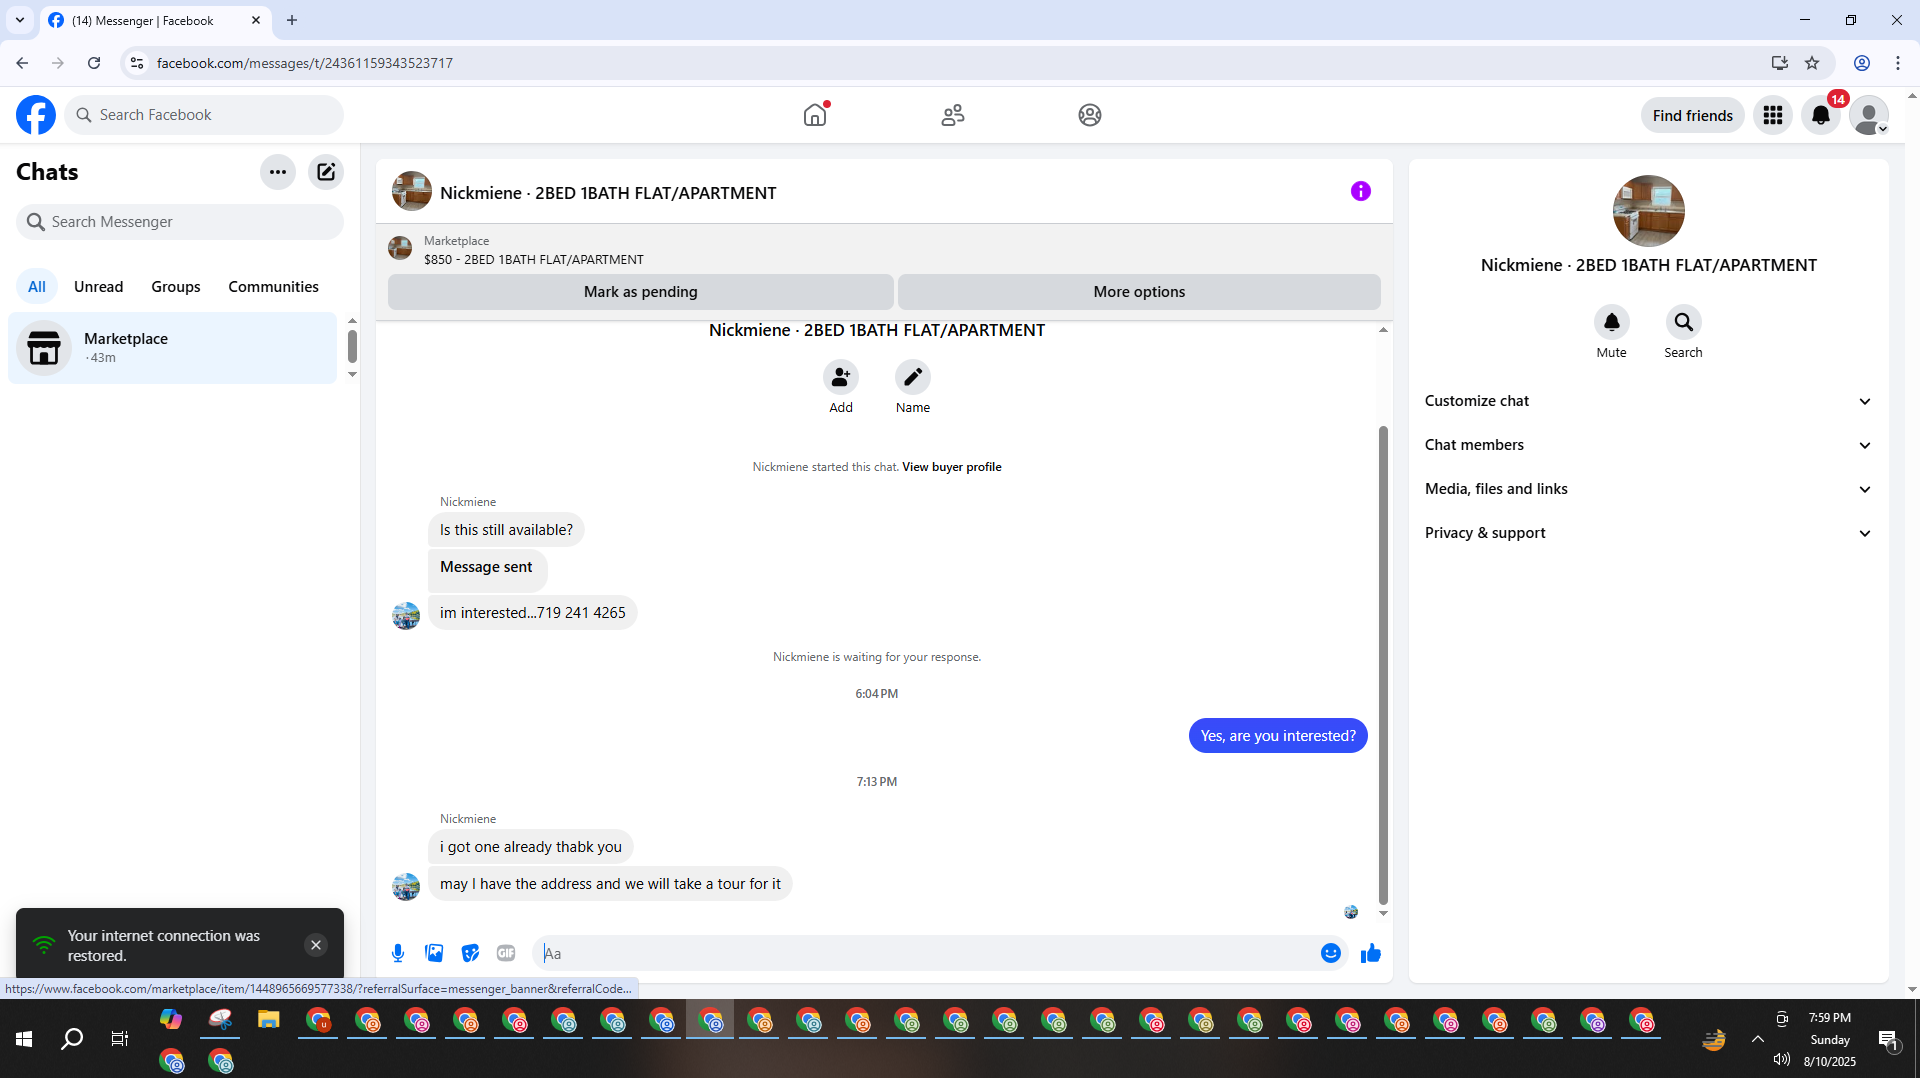1920x1078 pixels.
Task: Open conversation information purple icon
Action: [1361, 191]
